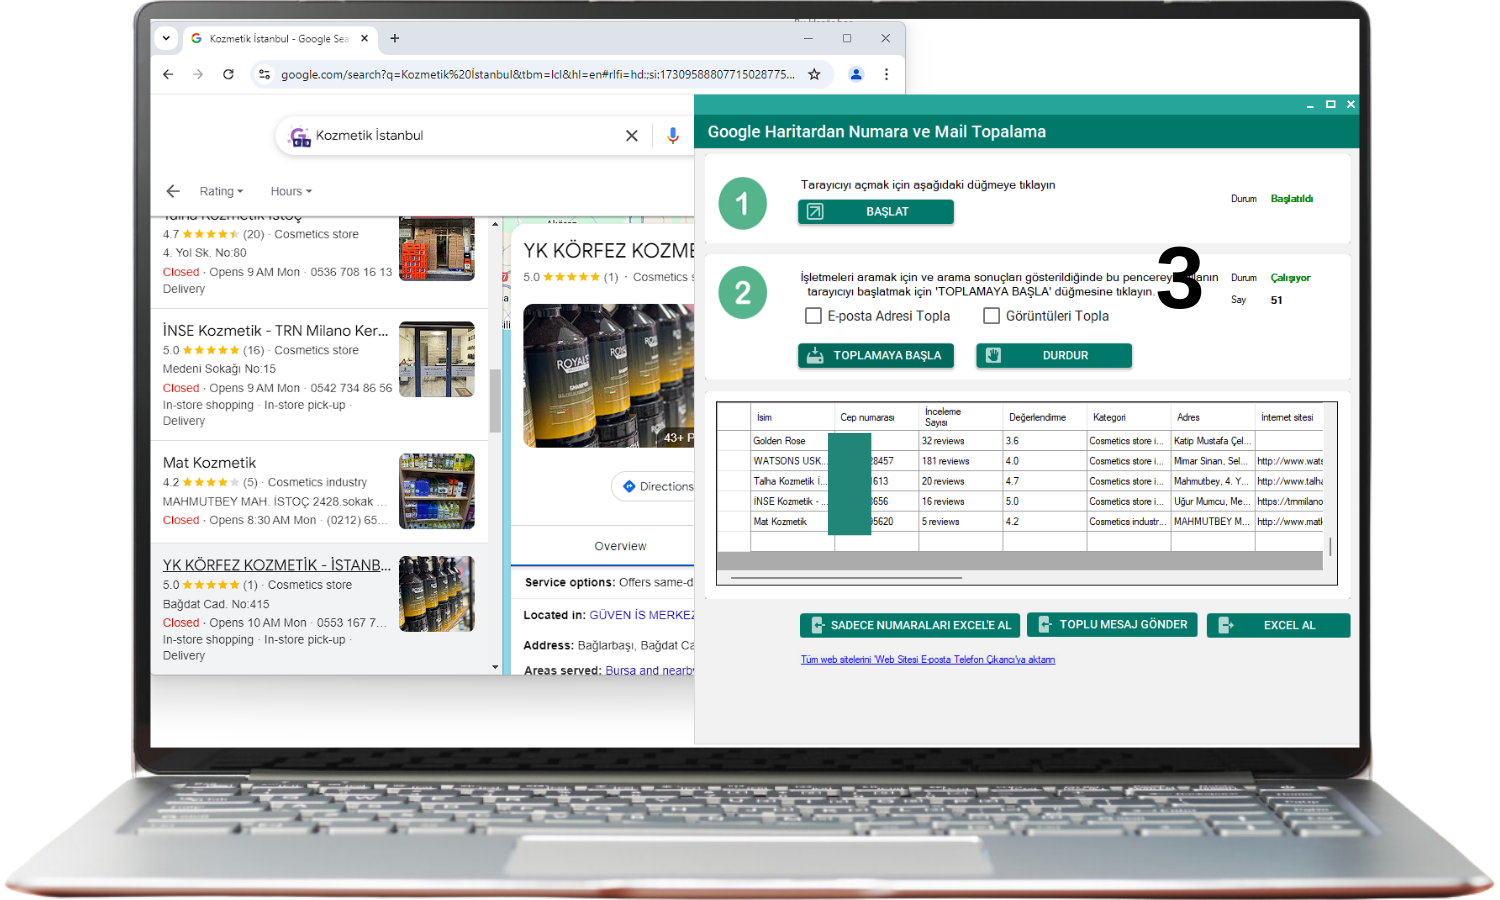This screenshot has width=1500, height=900.
Task: Click the İnternet sitesi column header
Action: [1289, 417]
